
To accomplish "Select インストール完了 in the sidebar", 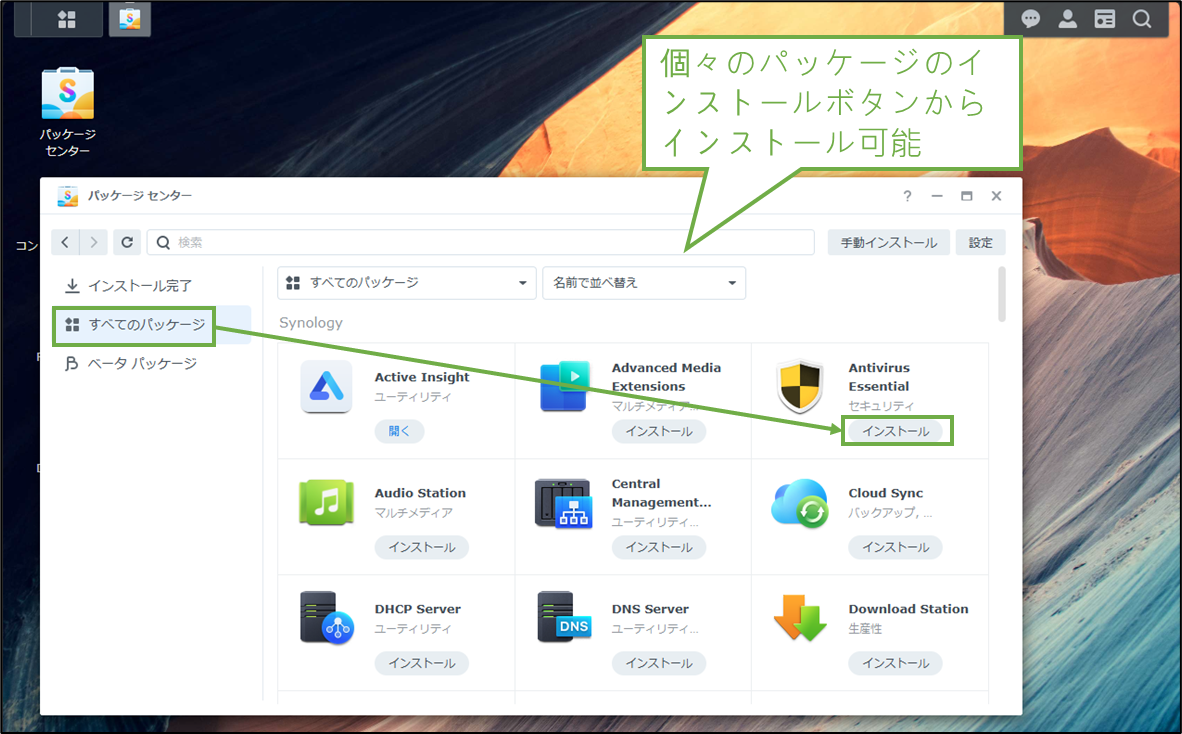I will pos(152,286).
